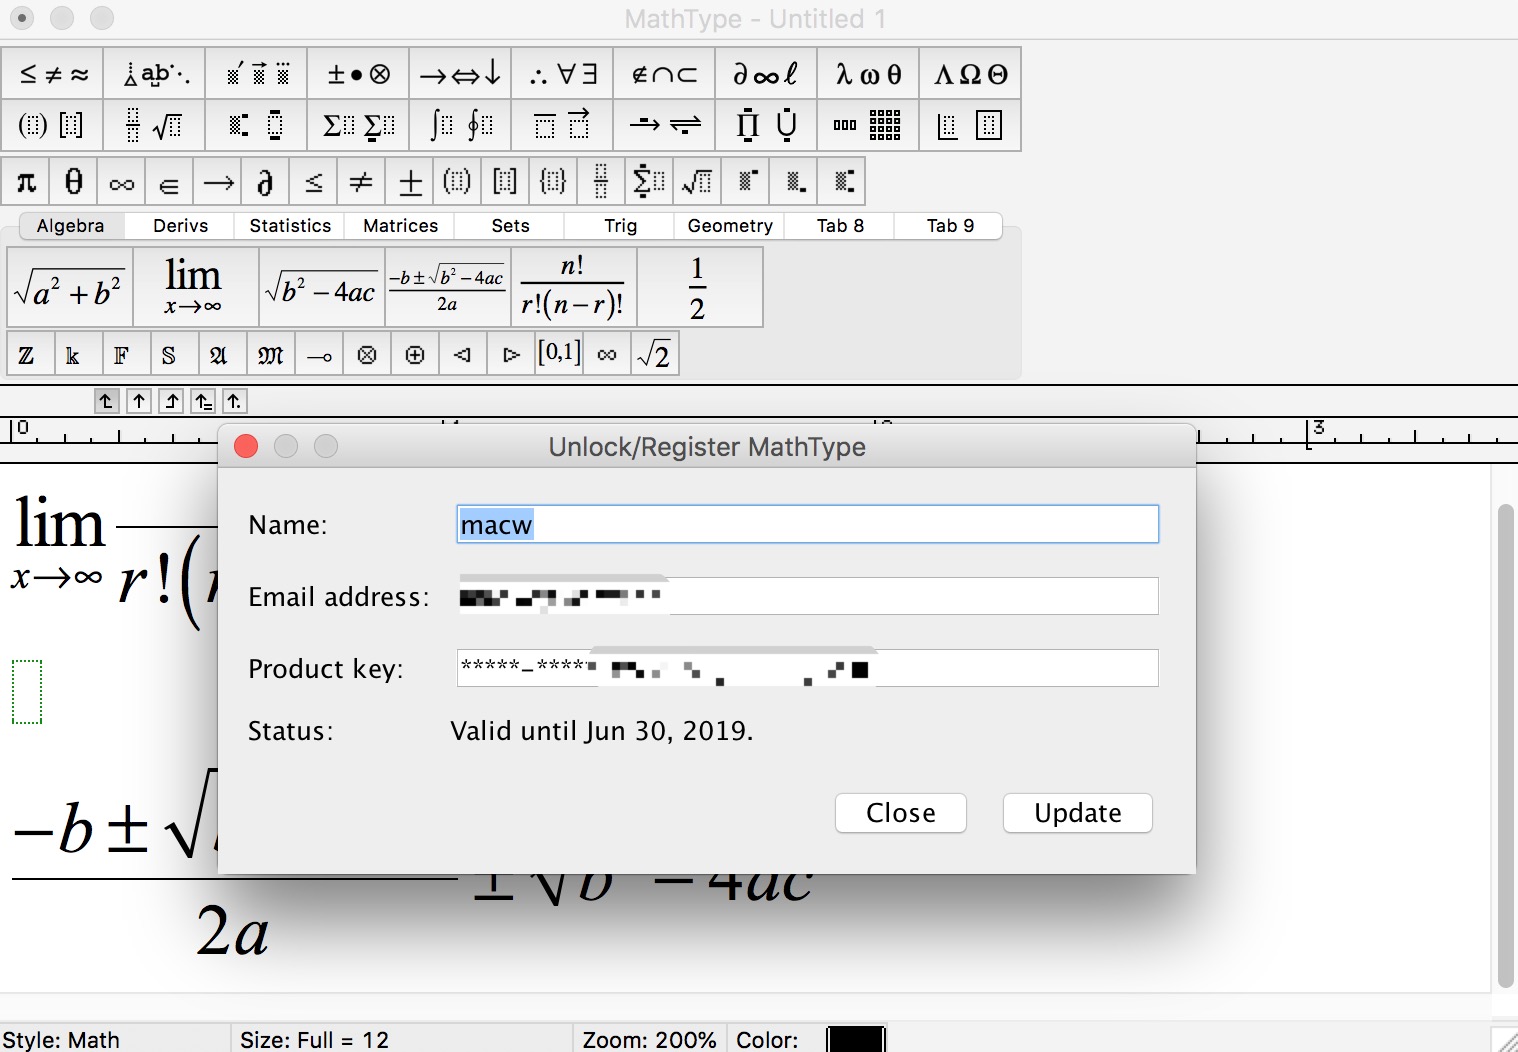Open summation templates palette
The image size is (1518, 1052).
click(359, 125)
